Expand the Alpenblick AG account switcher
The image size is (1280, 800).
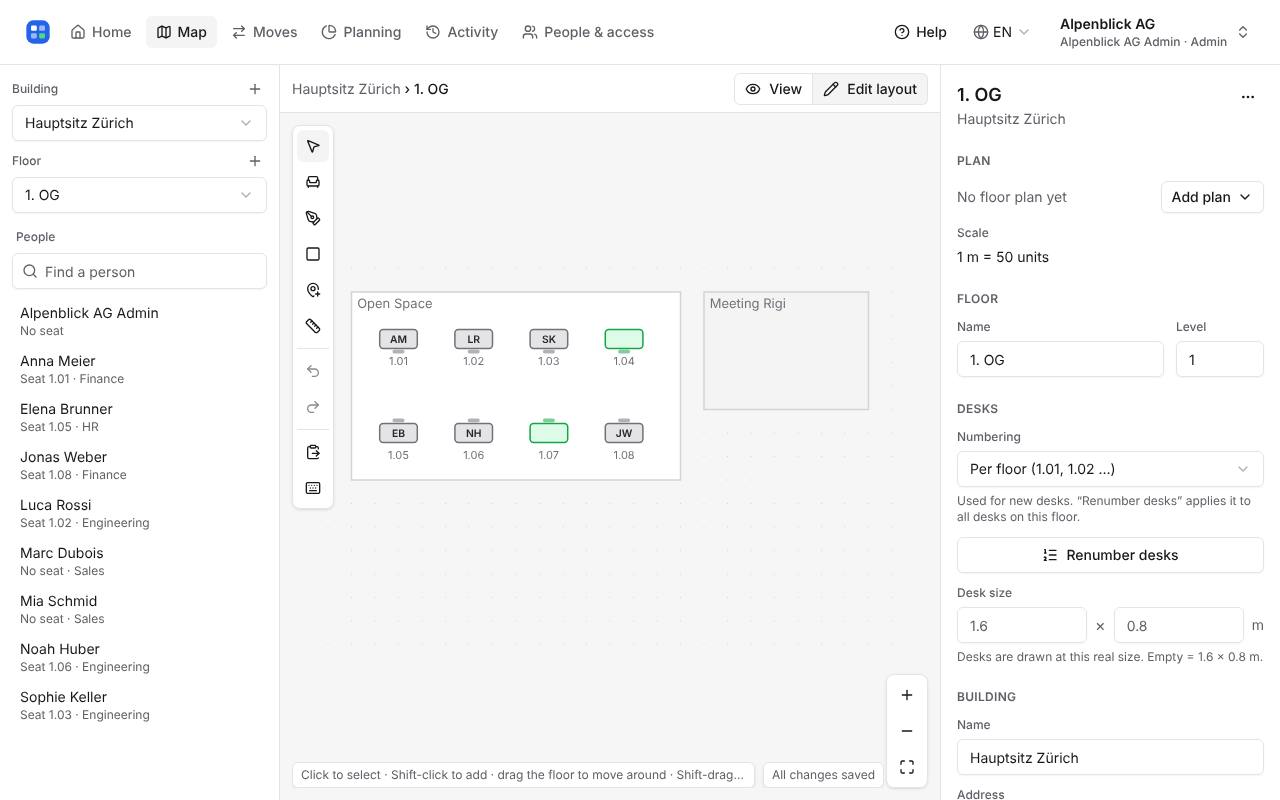[1155, 32]
